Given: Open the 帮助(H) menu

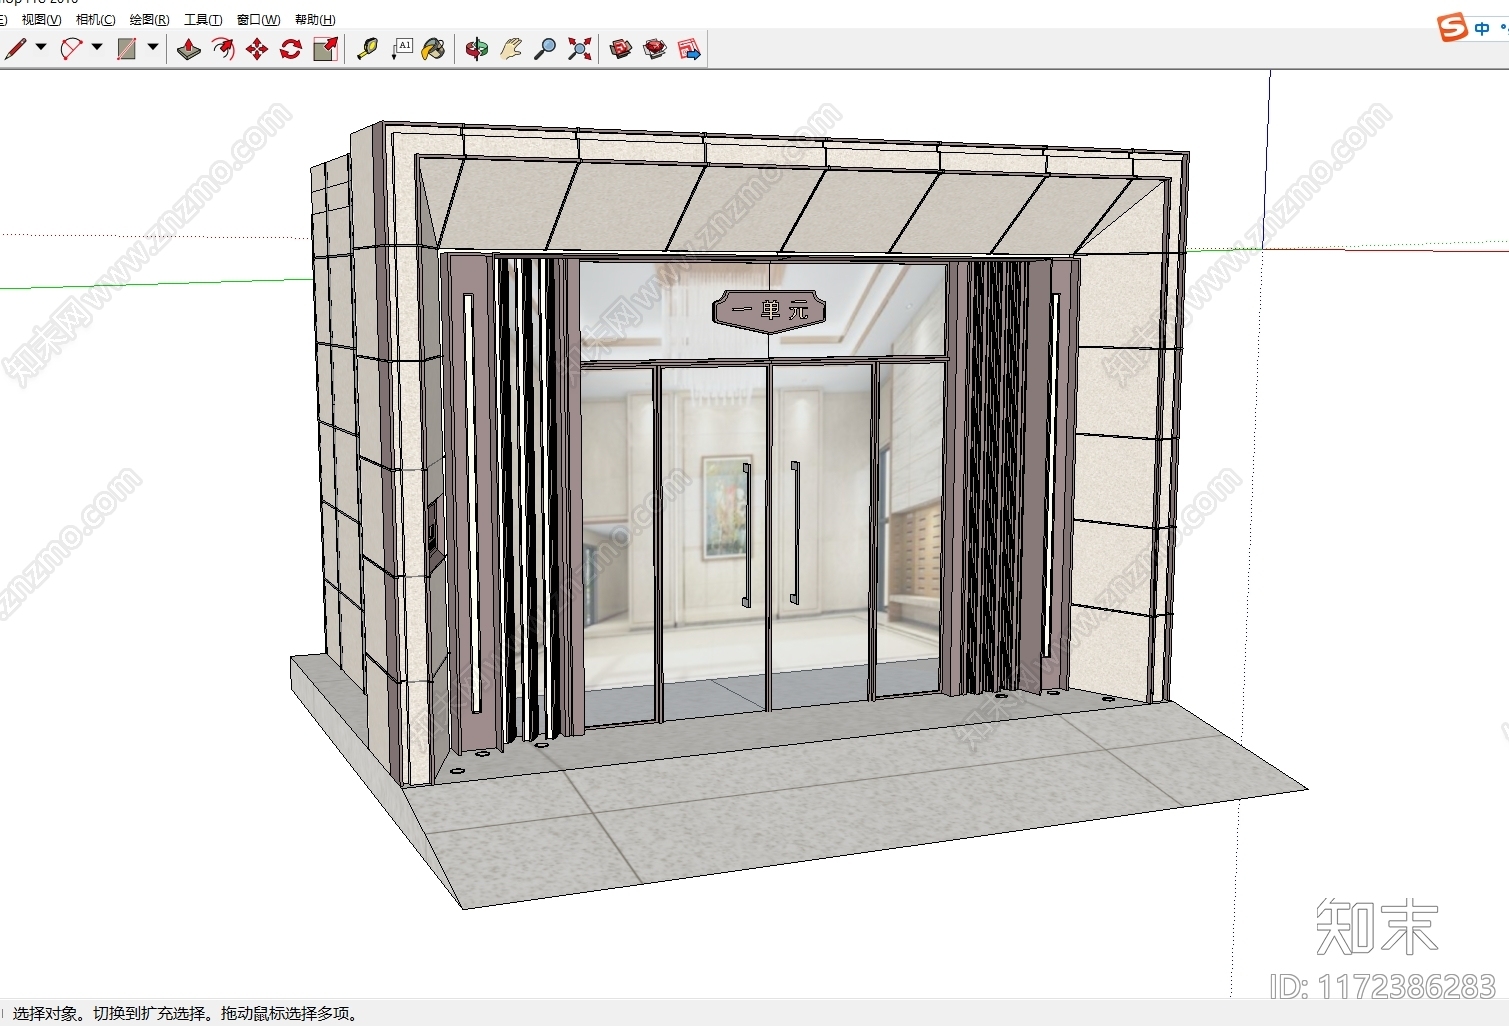Looking at the screenshot, I should click(315, 20).
